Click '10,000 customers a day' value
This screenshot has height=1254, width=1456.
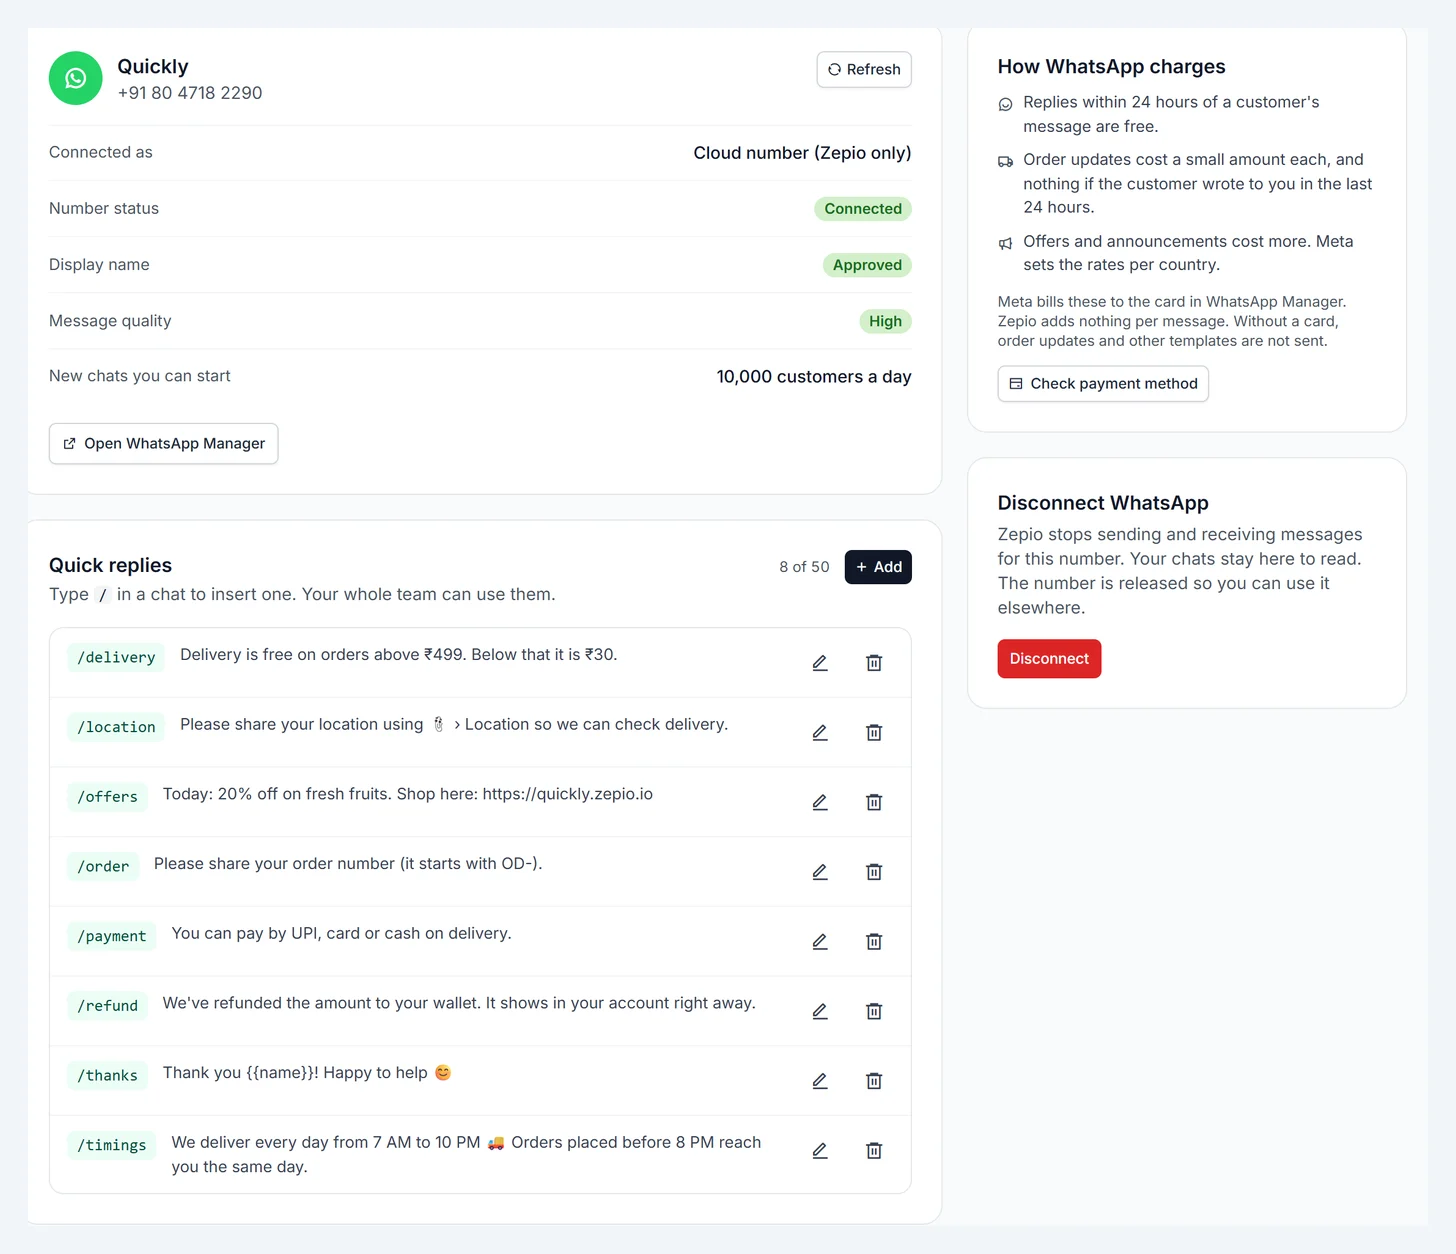point(814,377)
